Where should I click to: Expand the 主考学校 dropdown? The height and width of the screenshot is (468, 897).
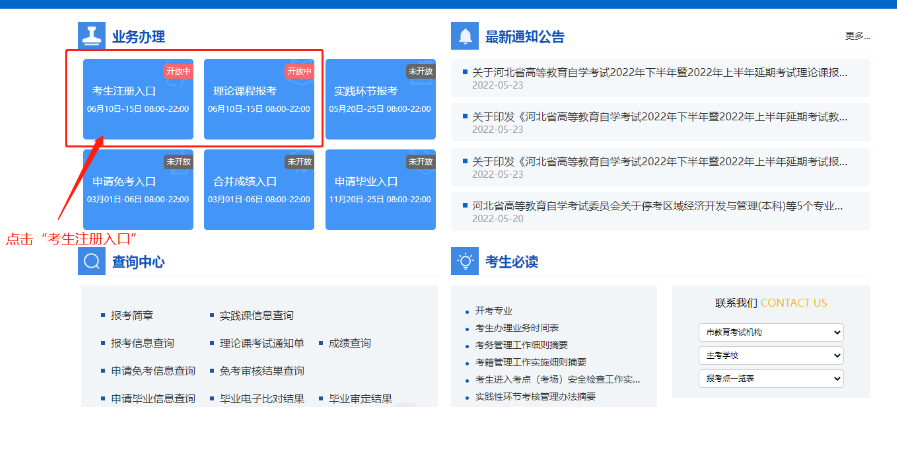tap(771, 355)
